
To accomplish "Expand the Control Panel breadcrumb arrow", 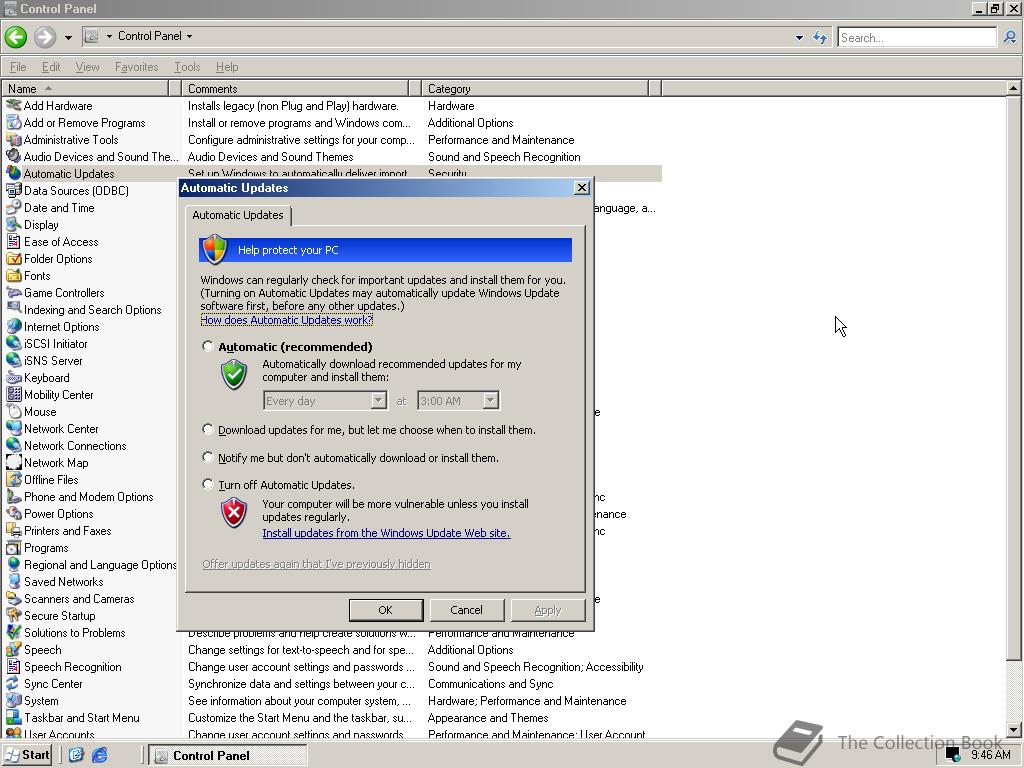I will [x=189, y=37].
